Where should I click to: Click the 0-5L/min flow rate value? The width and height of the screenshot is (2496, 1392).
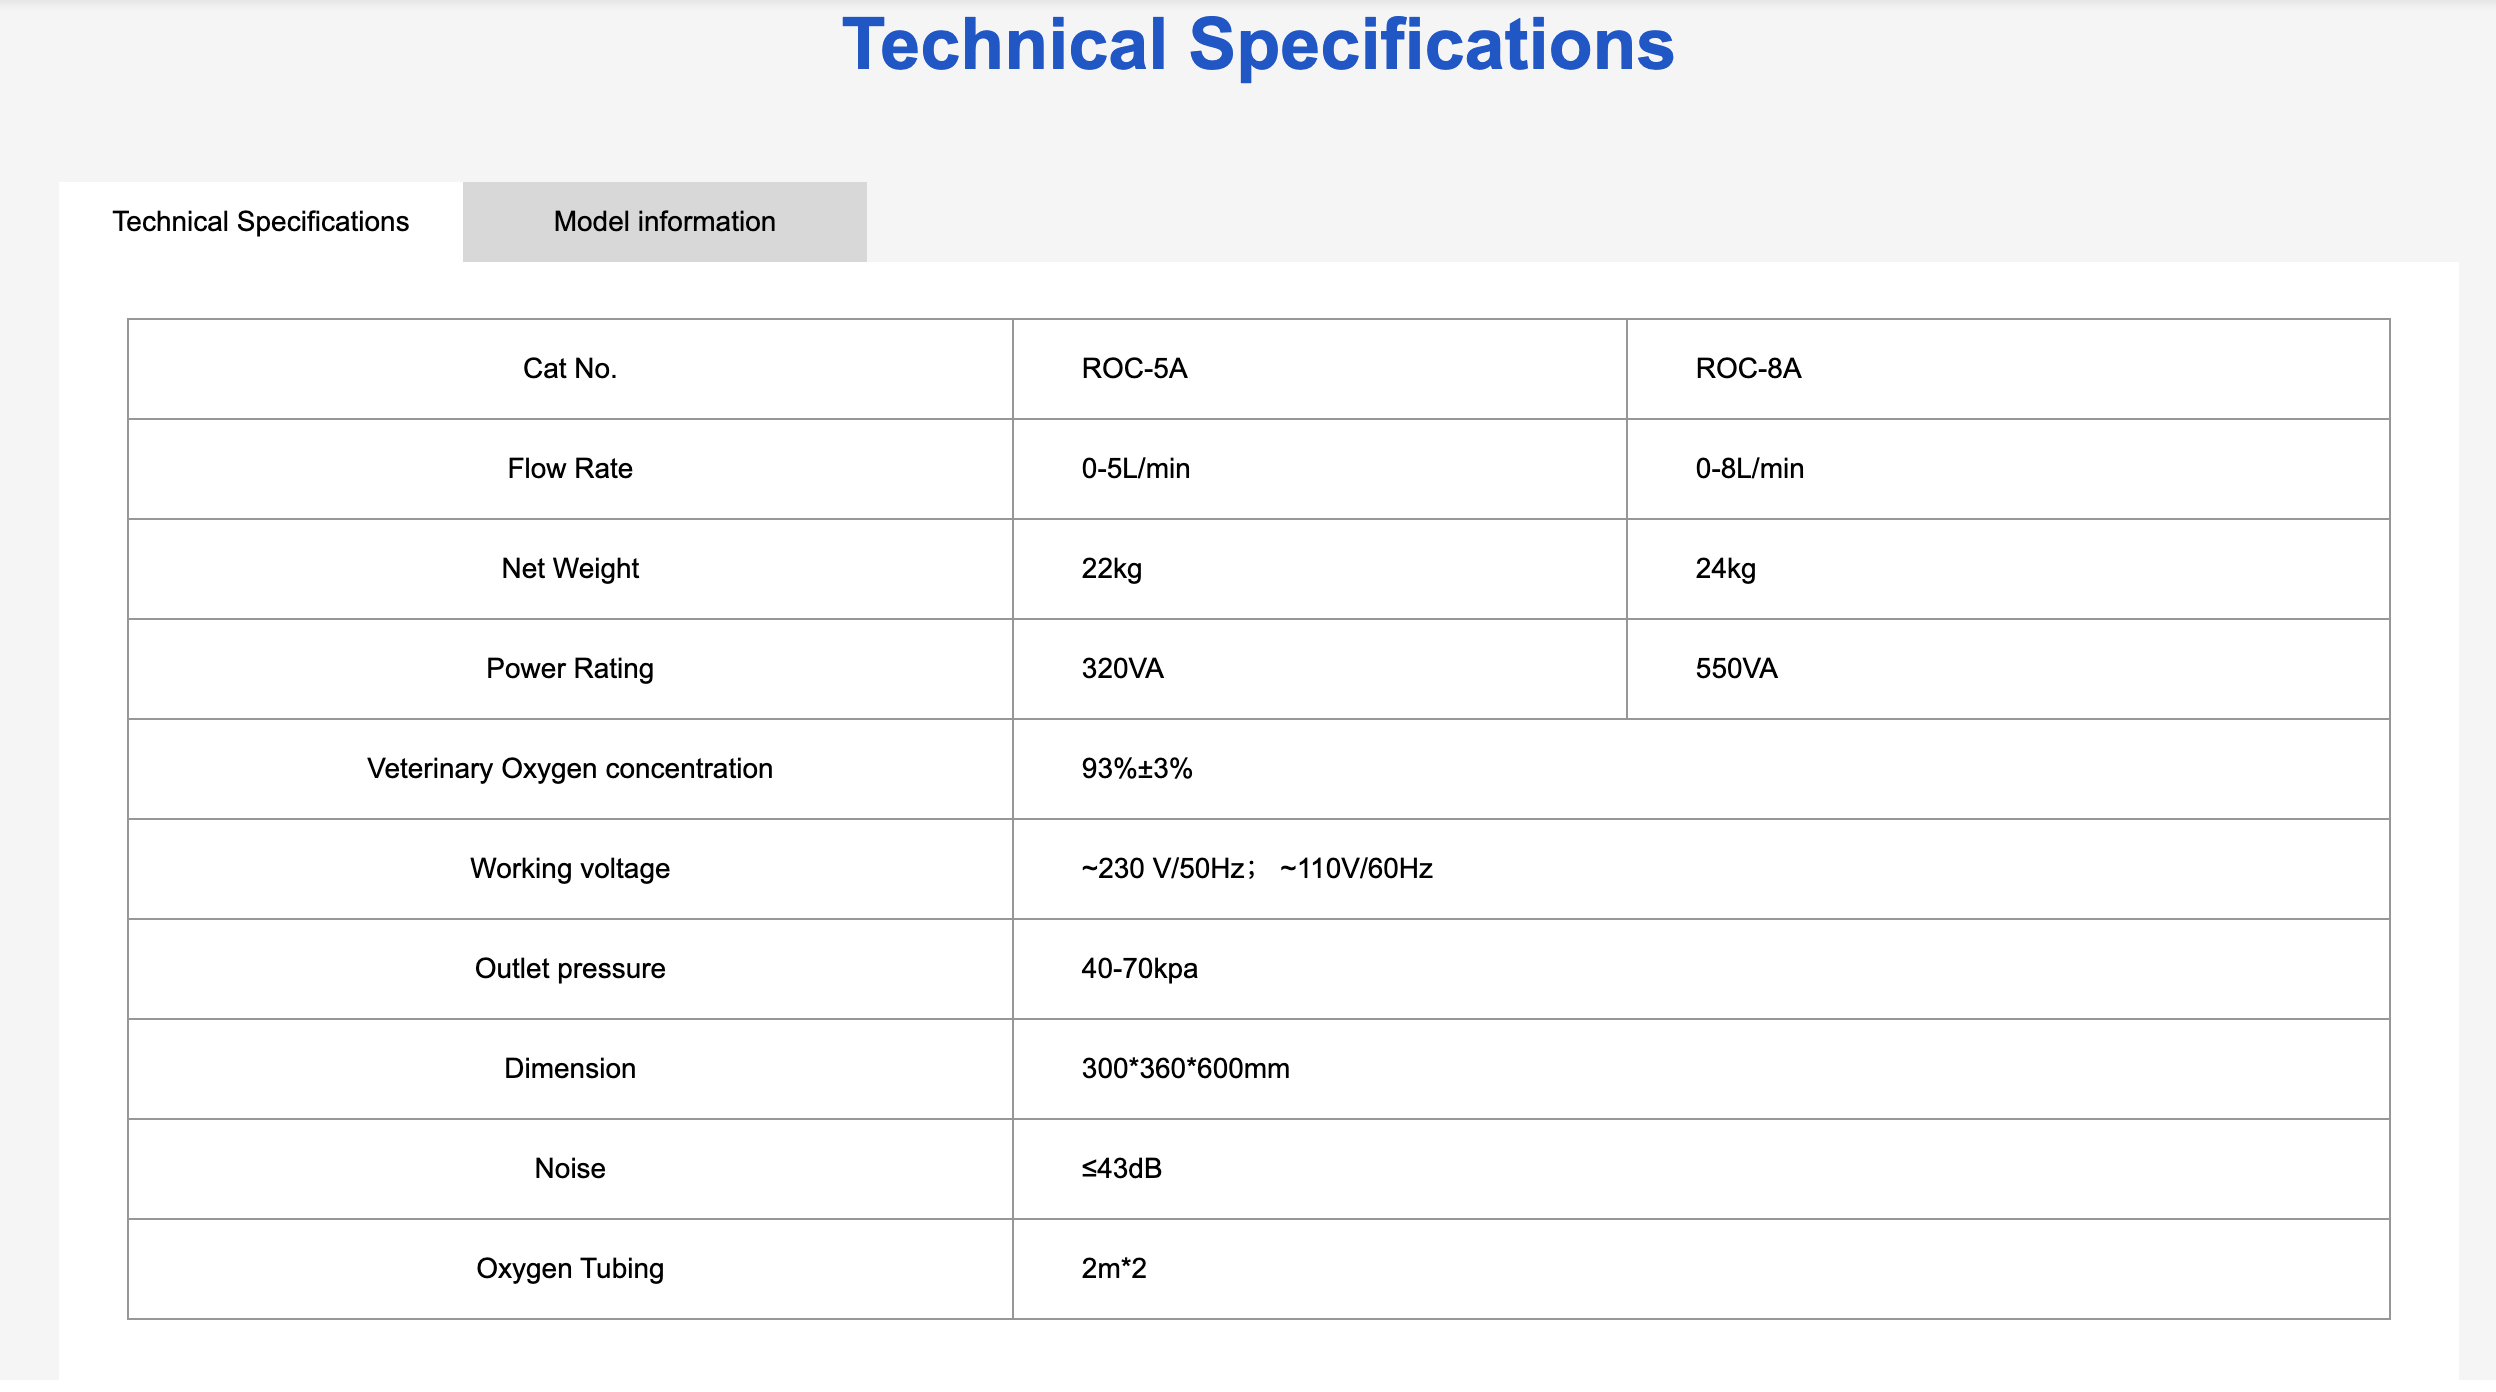click(1135, 468)
